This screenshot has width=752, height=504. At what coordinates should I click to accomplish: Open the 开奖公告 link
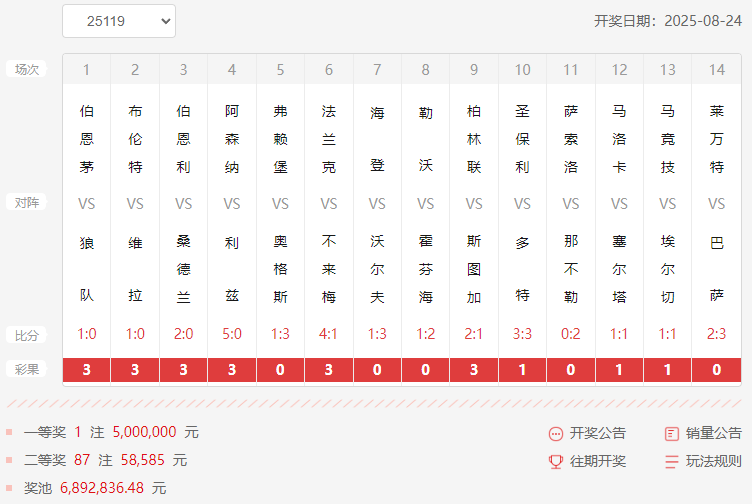pos(598,434)
